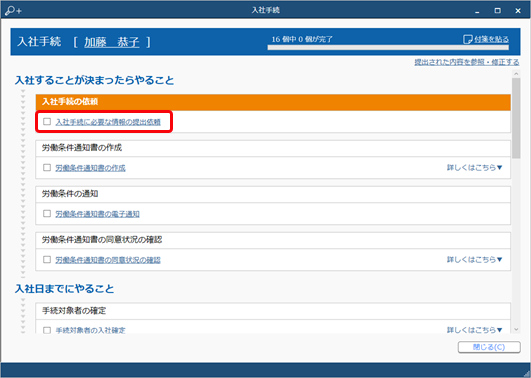This screenshot has height=378, width=531.
Task: Click the 入社日までにやること heading
Action: (64, 289)
